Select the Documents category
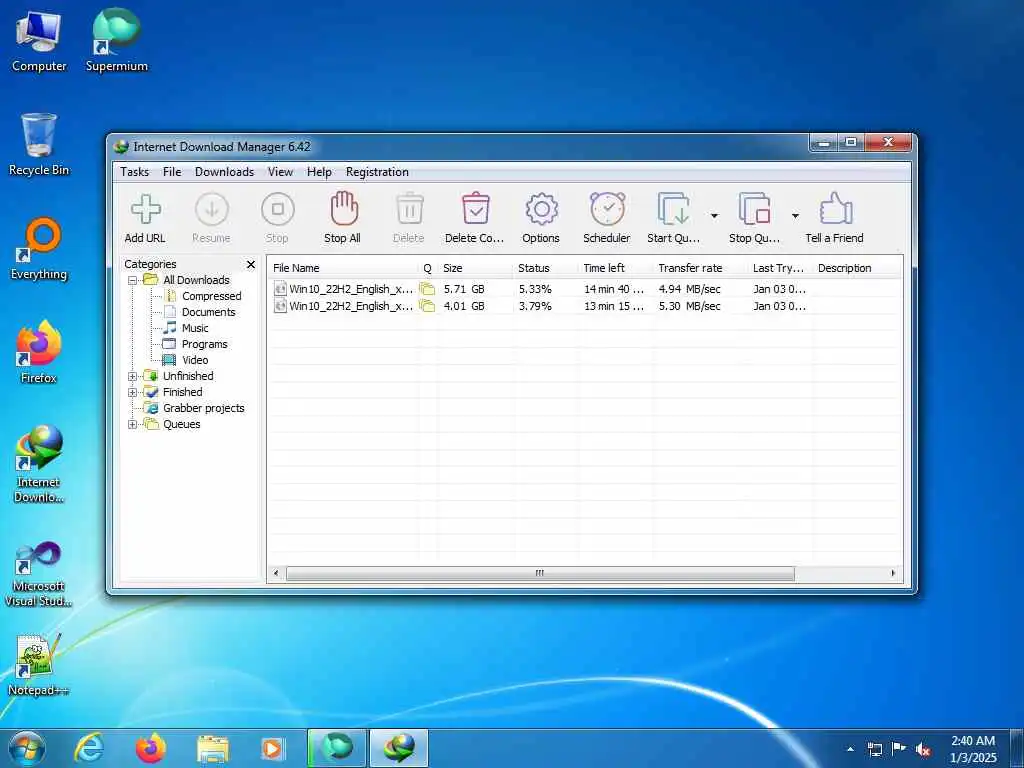The height and width of the screenshot is (768, 1024). [208, 312]
